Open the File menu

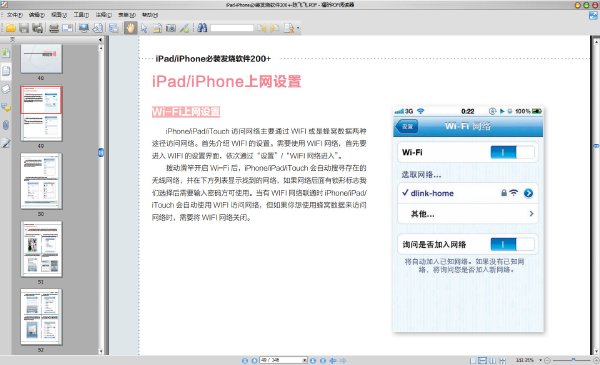tap(14, 15)
